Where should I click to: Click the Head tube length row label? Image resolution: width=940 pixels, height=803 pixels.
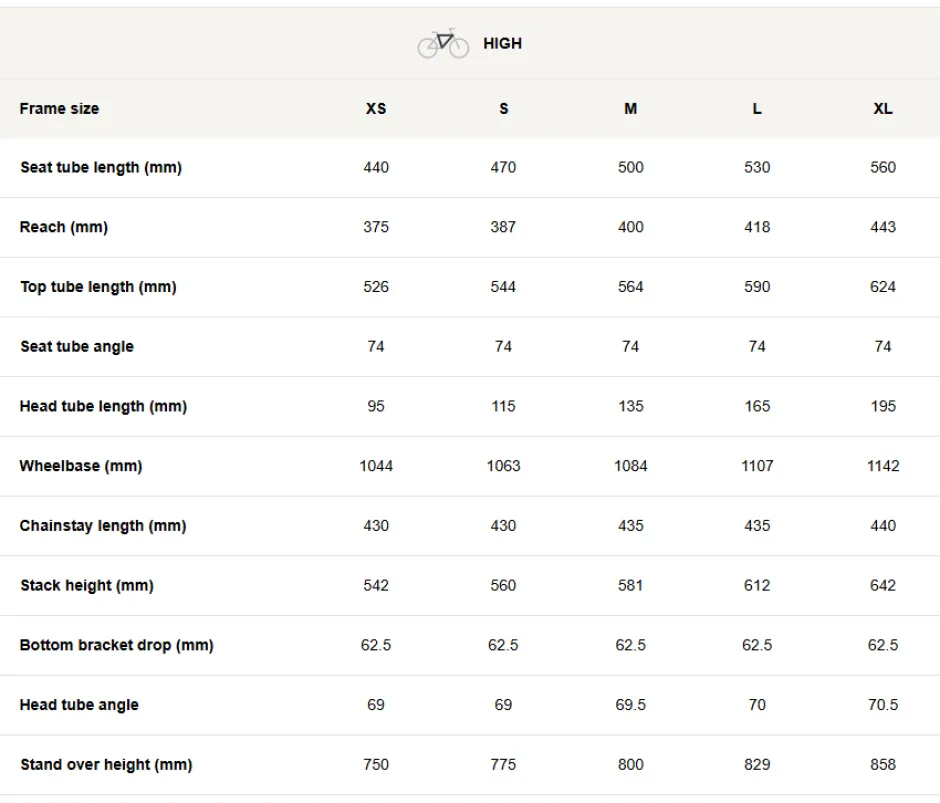point(103,406)
